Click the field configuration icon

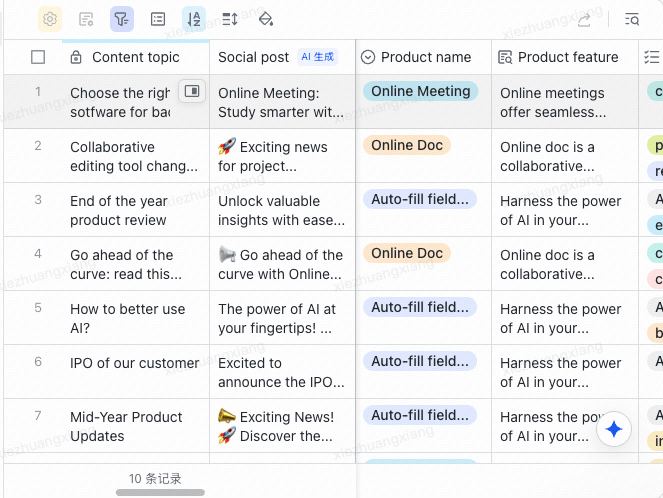[86, 19]
